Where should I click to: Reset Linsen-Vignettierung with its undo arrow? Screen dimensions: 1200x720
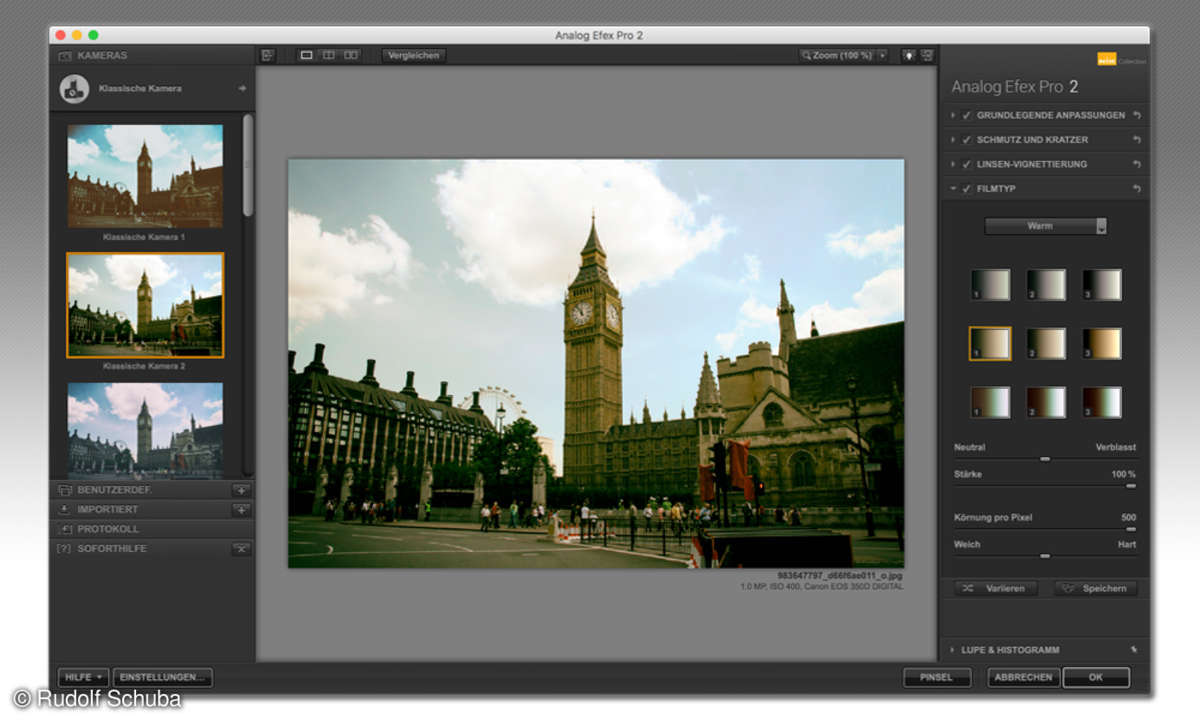1137,164
